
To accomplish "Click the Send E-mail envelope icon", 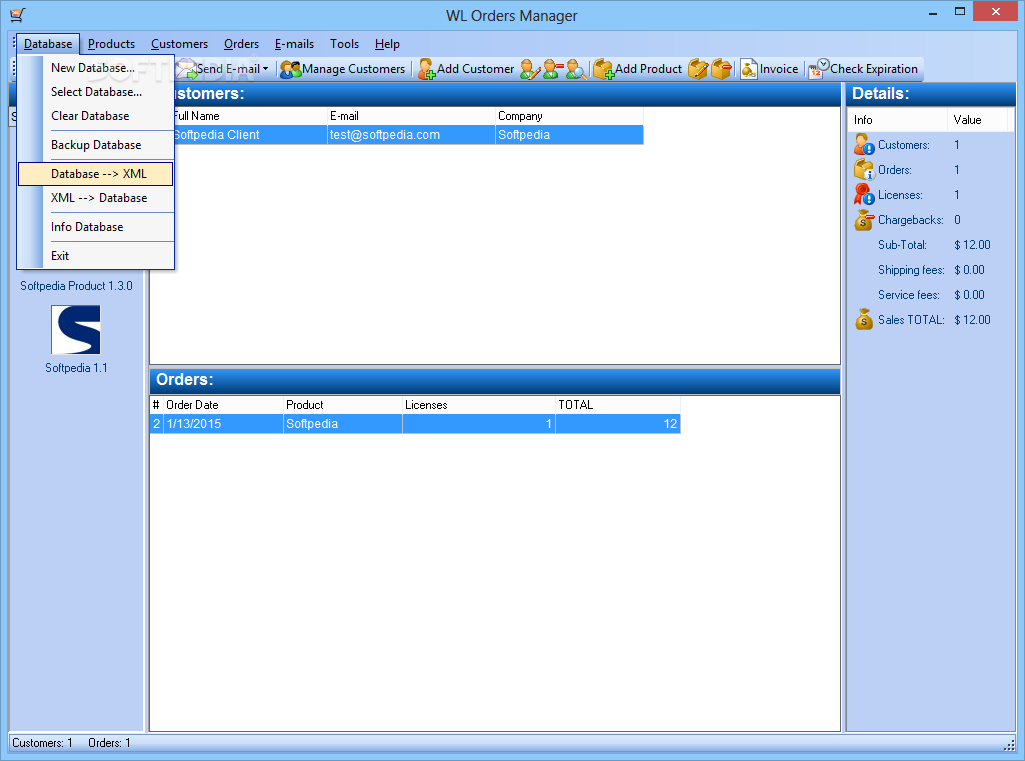I will [186, 69].
